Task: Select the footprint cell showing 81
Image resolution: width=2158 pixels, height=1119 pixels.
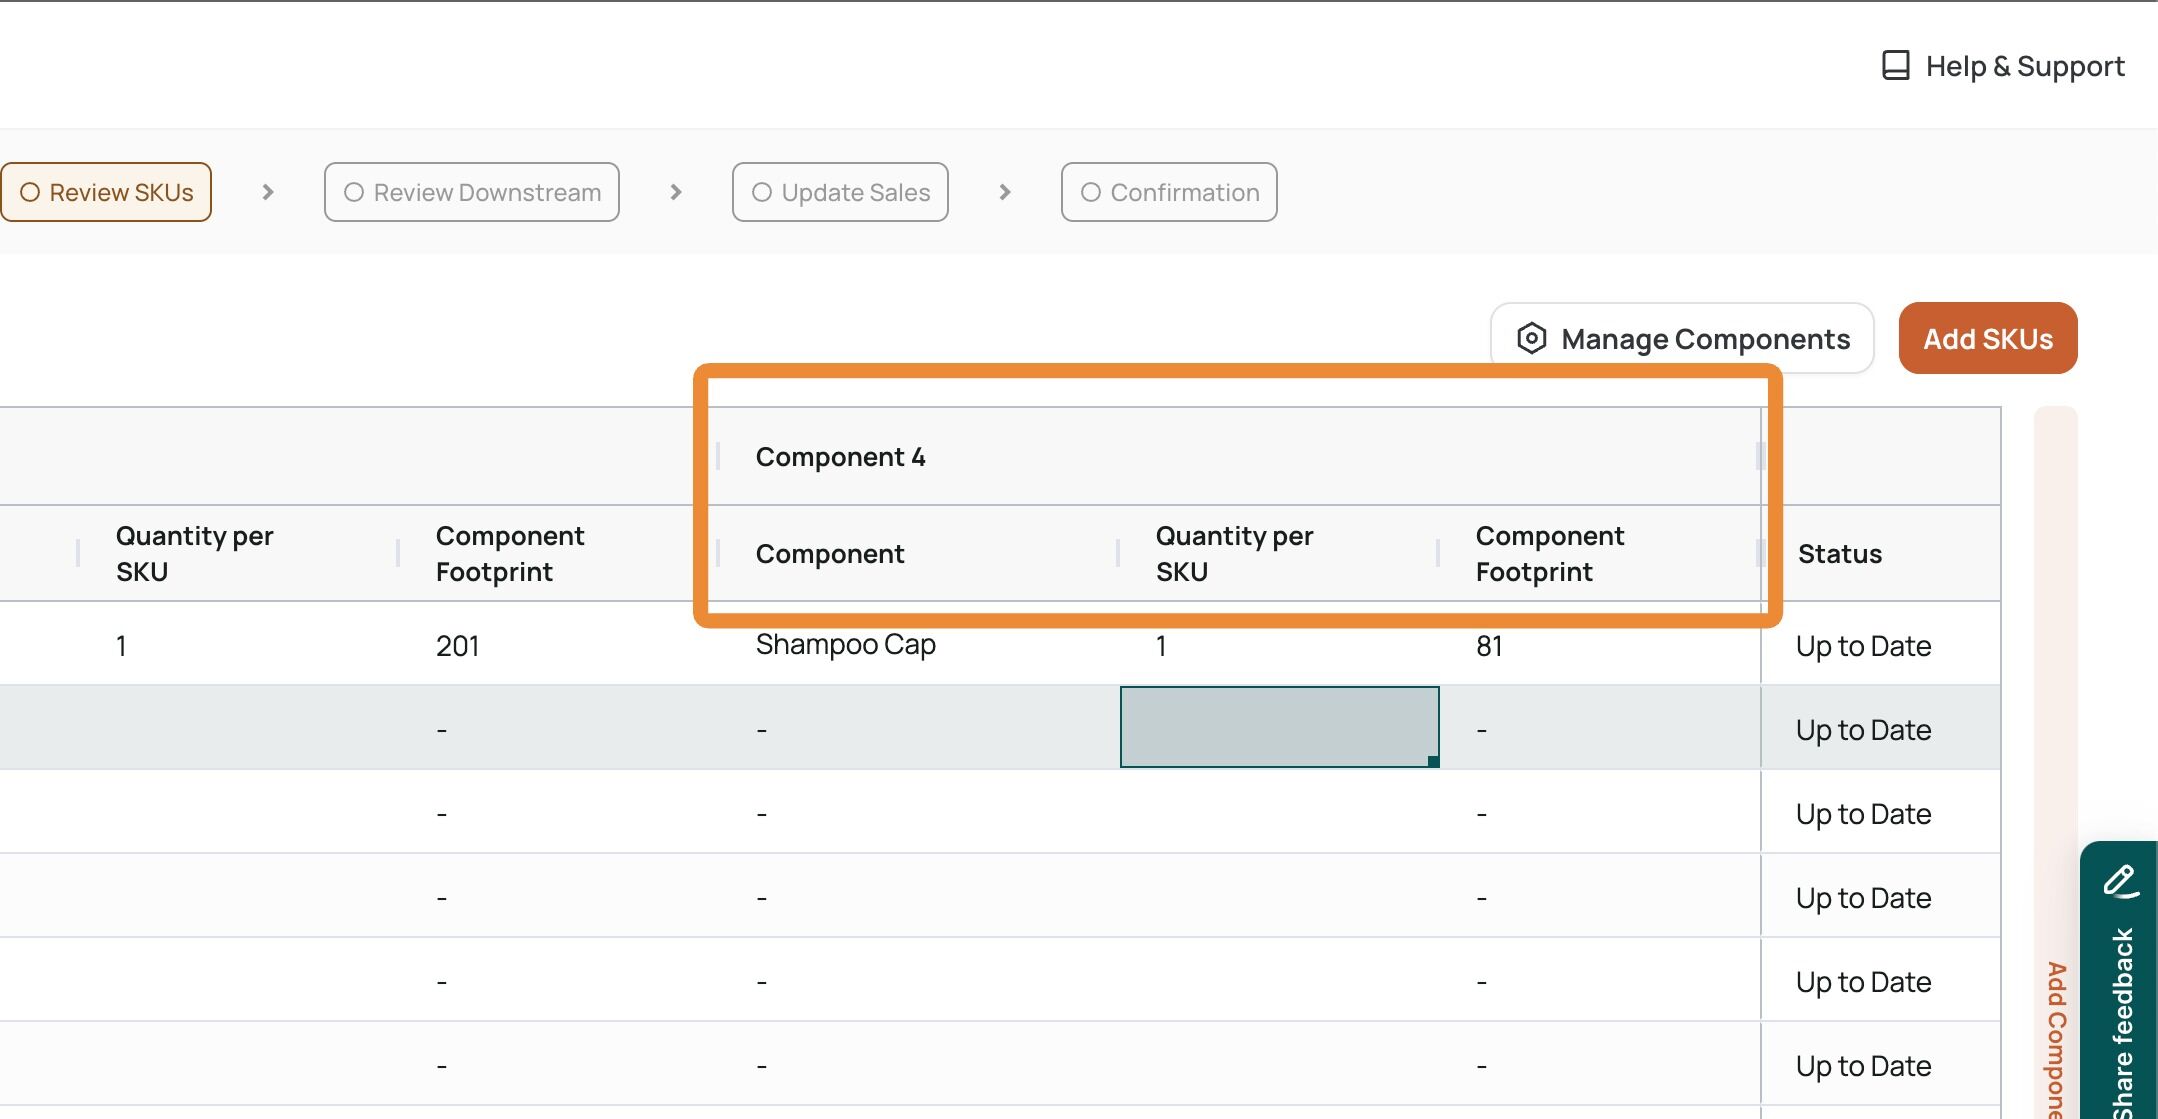Action: (1599, 645)
